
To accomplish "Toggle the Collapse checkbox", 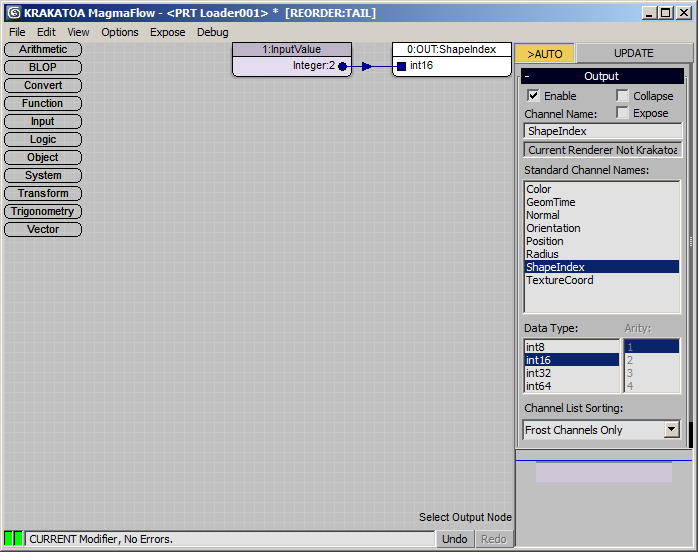I will point(622,96).
